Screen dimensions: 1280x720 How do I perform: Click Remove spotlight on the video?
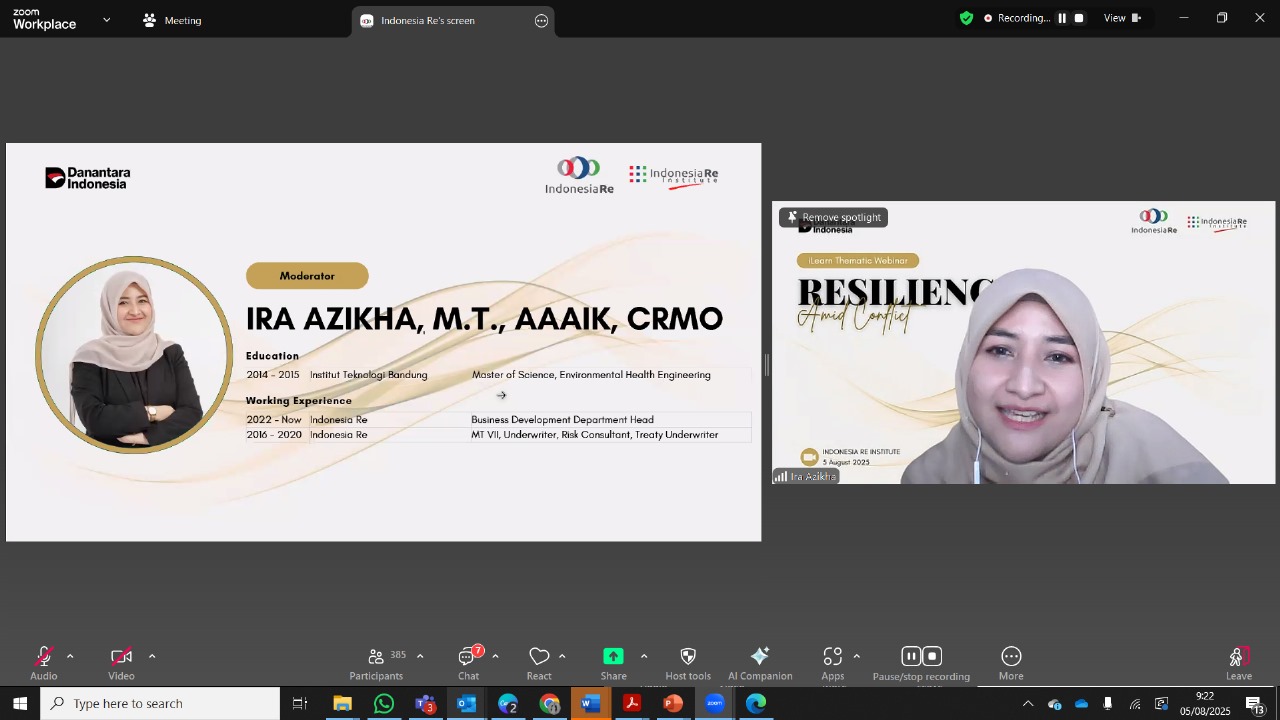coord(833,217)
